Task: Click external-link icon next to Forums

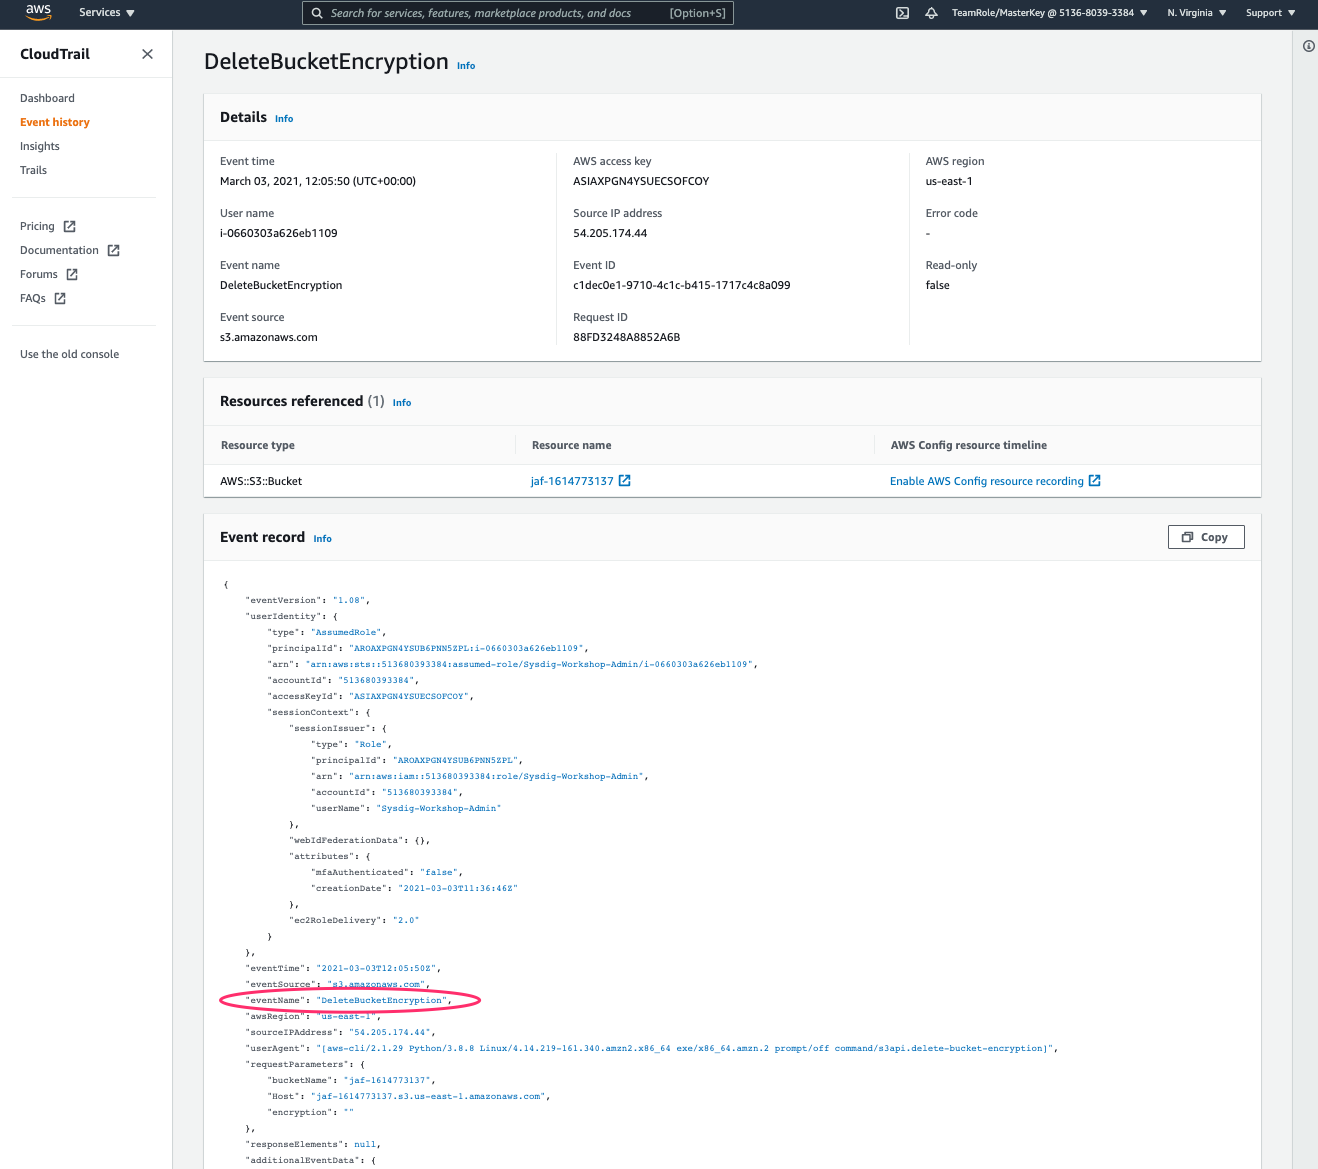Action: pos(72,274)
